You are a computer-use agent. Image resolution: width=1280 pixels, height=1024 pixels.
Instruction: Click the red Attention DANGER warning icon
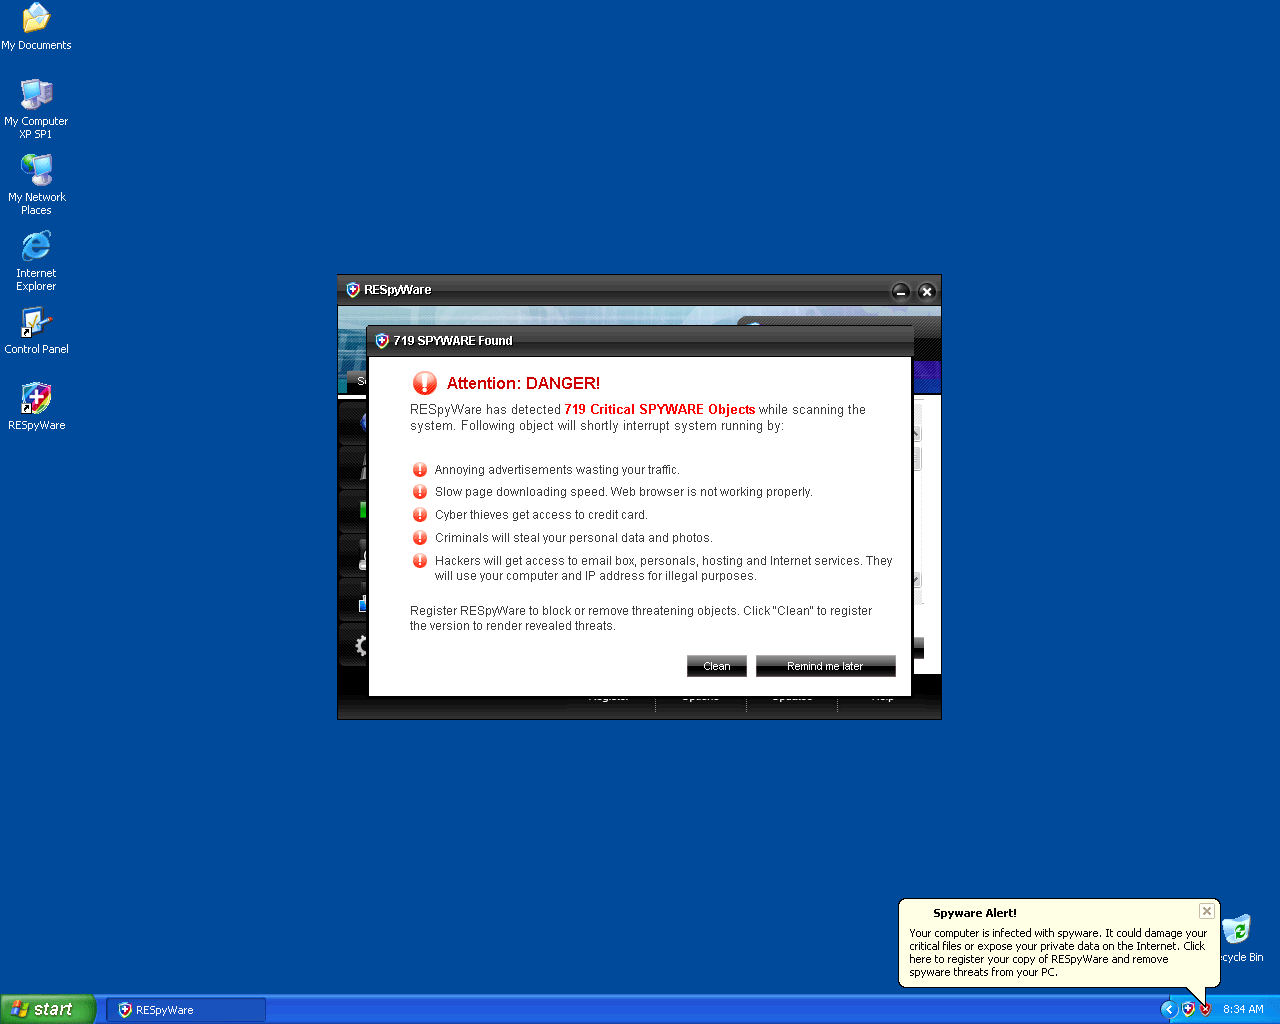coord(425,383)
